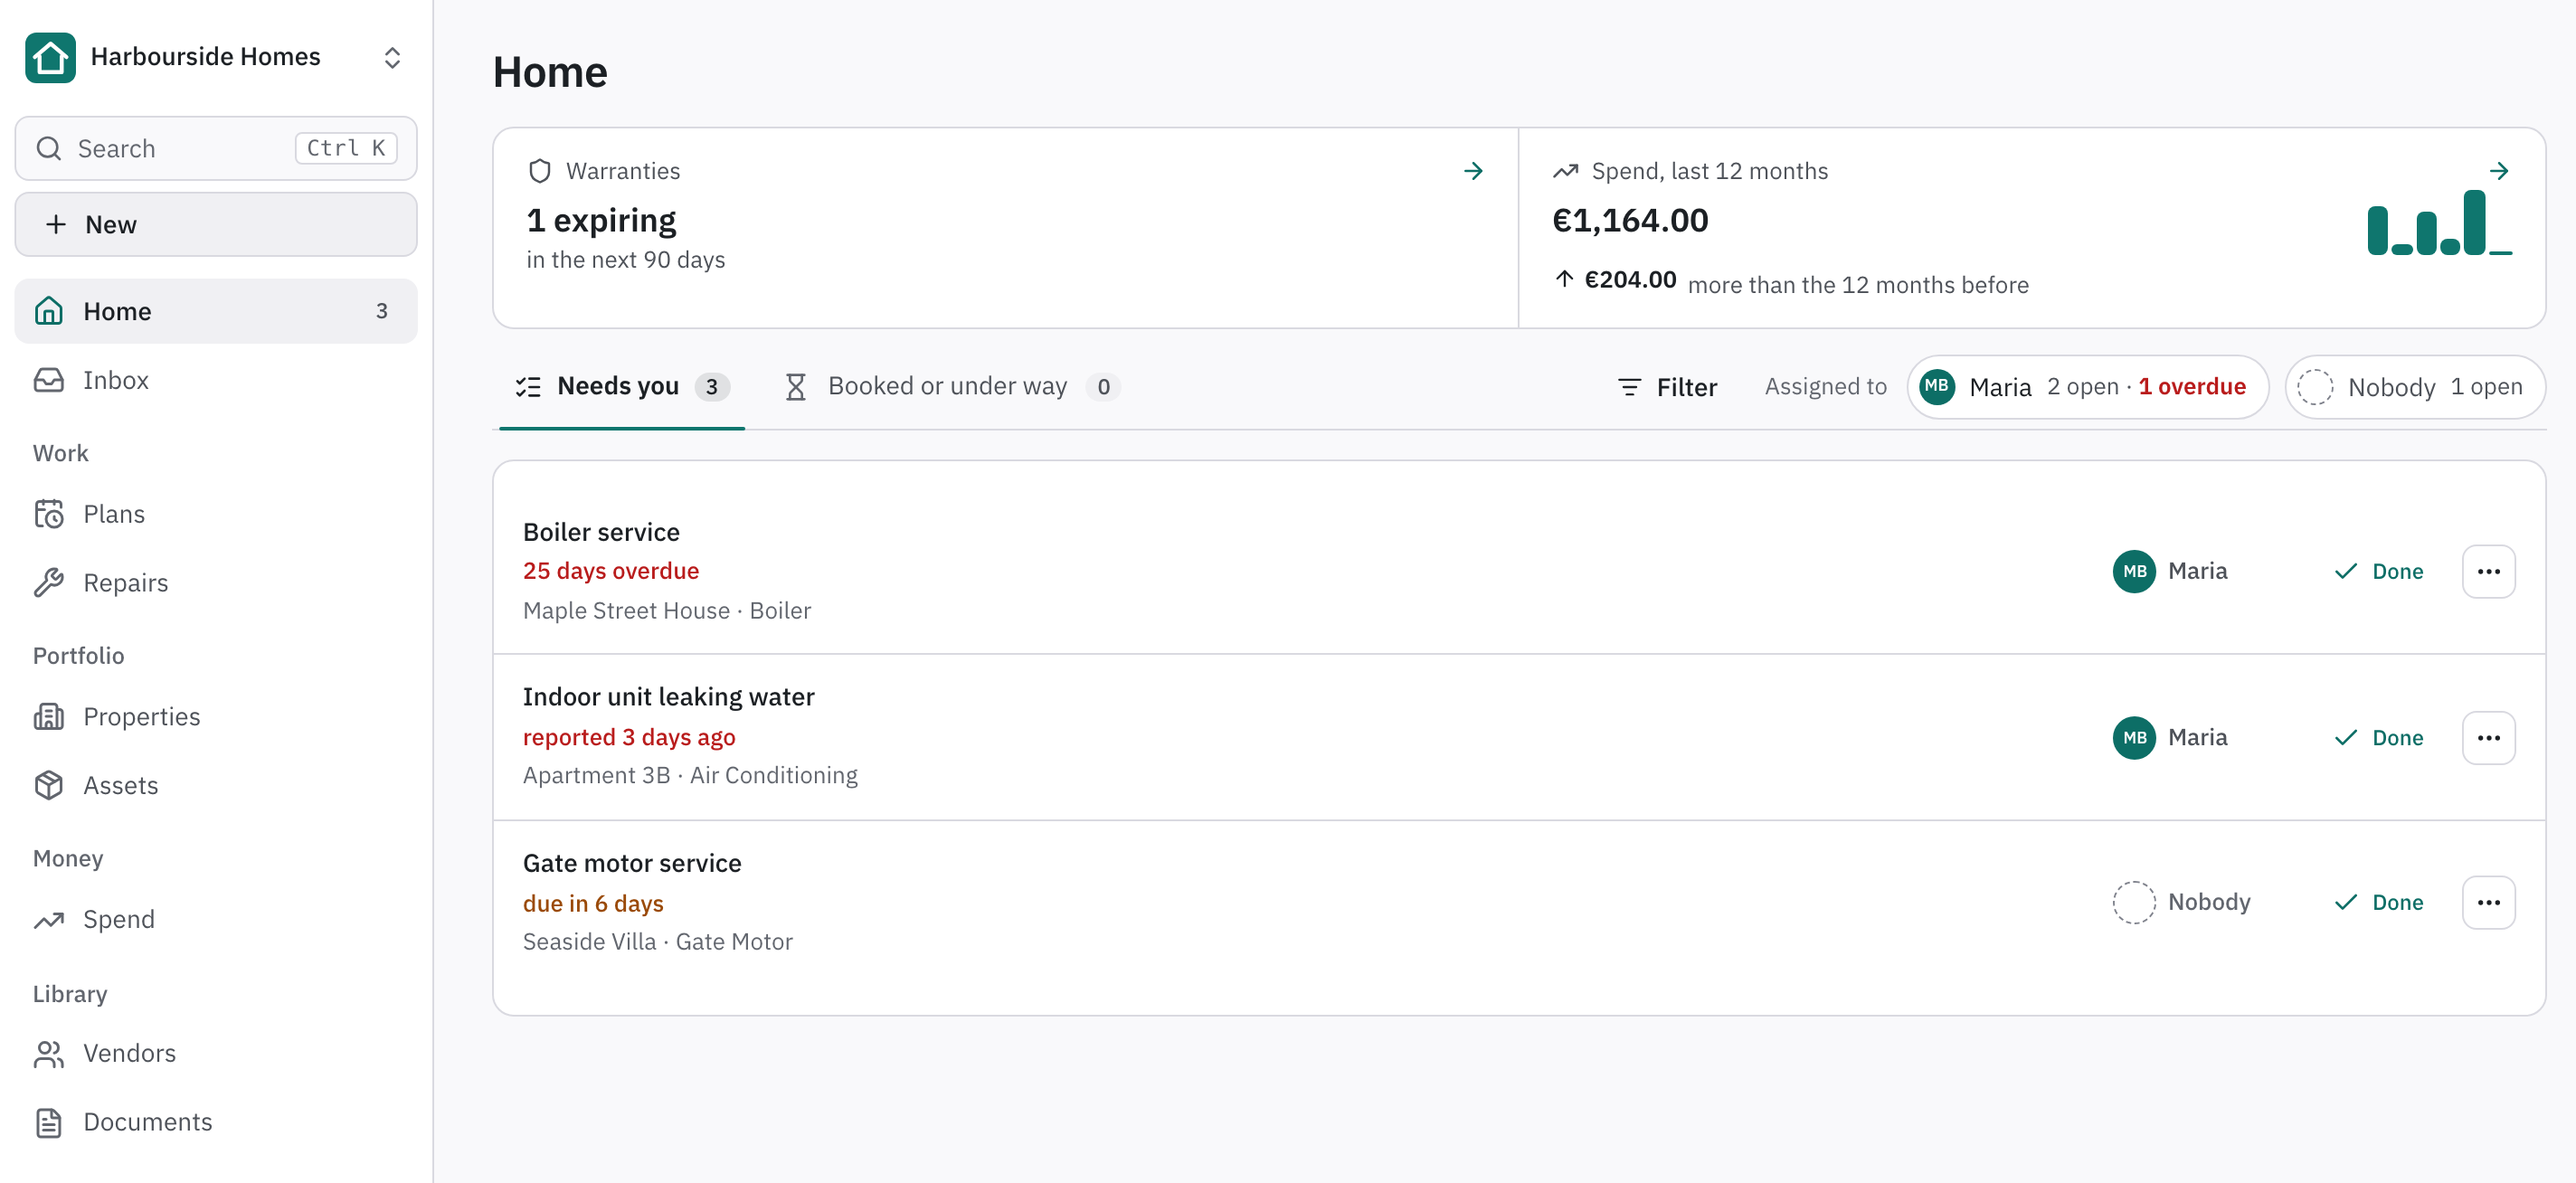This screenshot has width=2576, height=1183.
Task: Open the Indoor unit leaking water task
Action: (668, 697)
